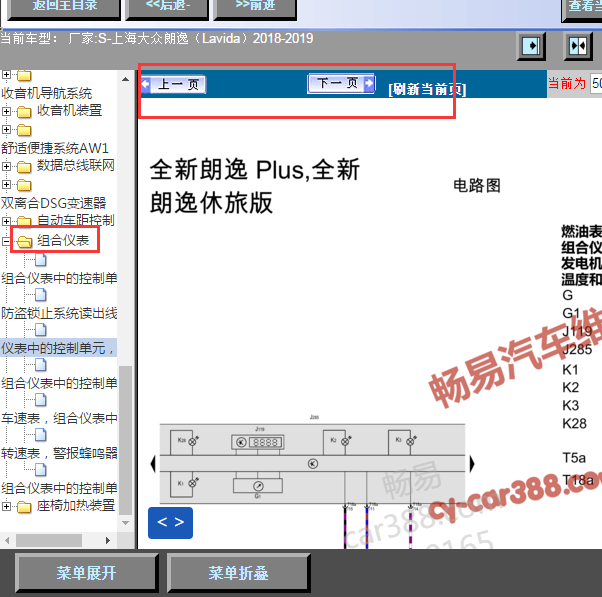Open highlighted 仪表中的控制单元 document
Viewport: 602px width, 597px height.
[58, 348]
